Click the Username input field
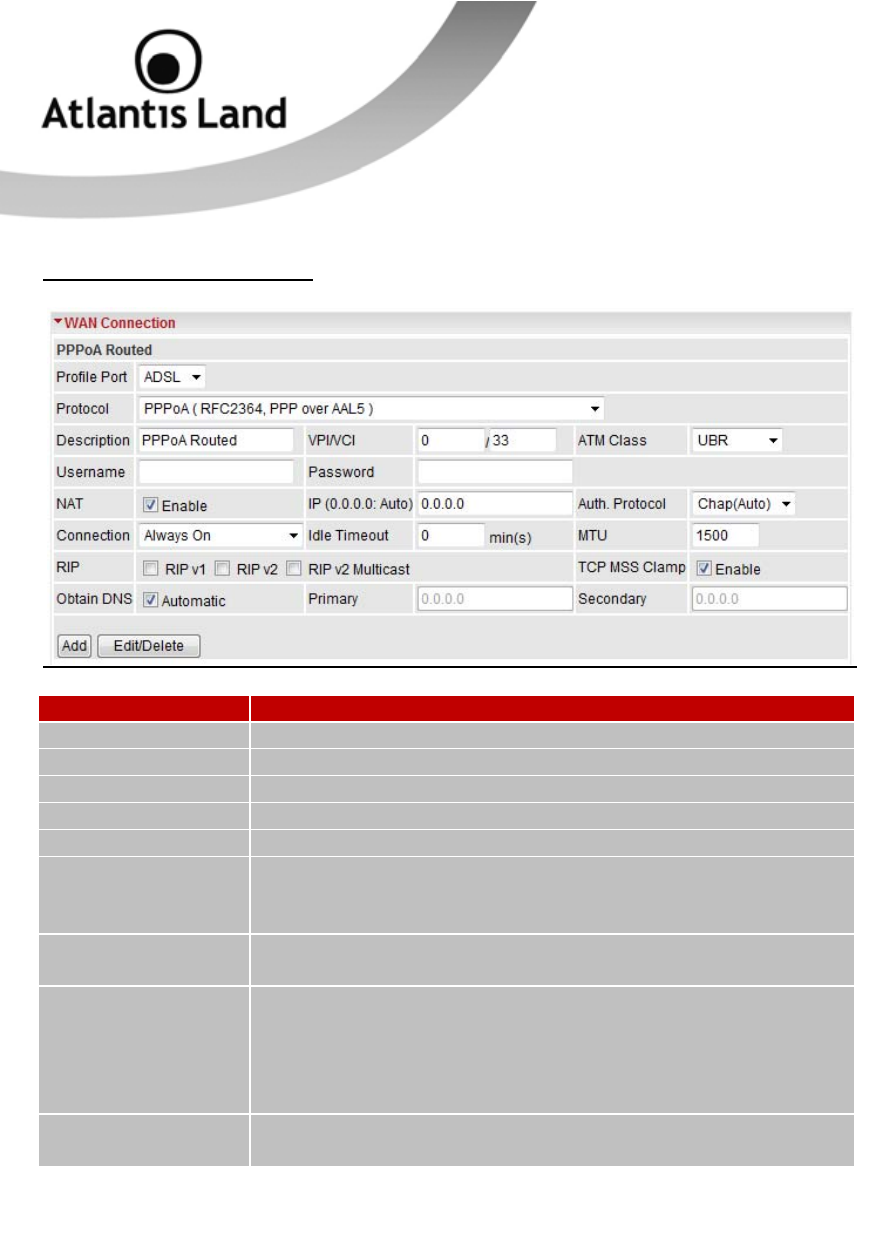The height and width of the screenshot is (1260, 894). [216, 472]
